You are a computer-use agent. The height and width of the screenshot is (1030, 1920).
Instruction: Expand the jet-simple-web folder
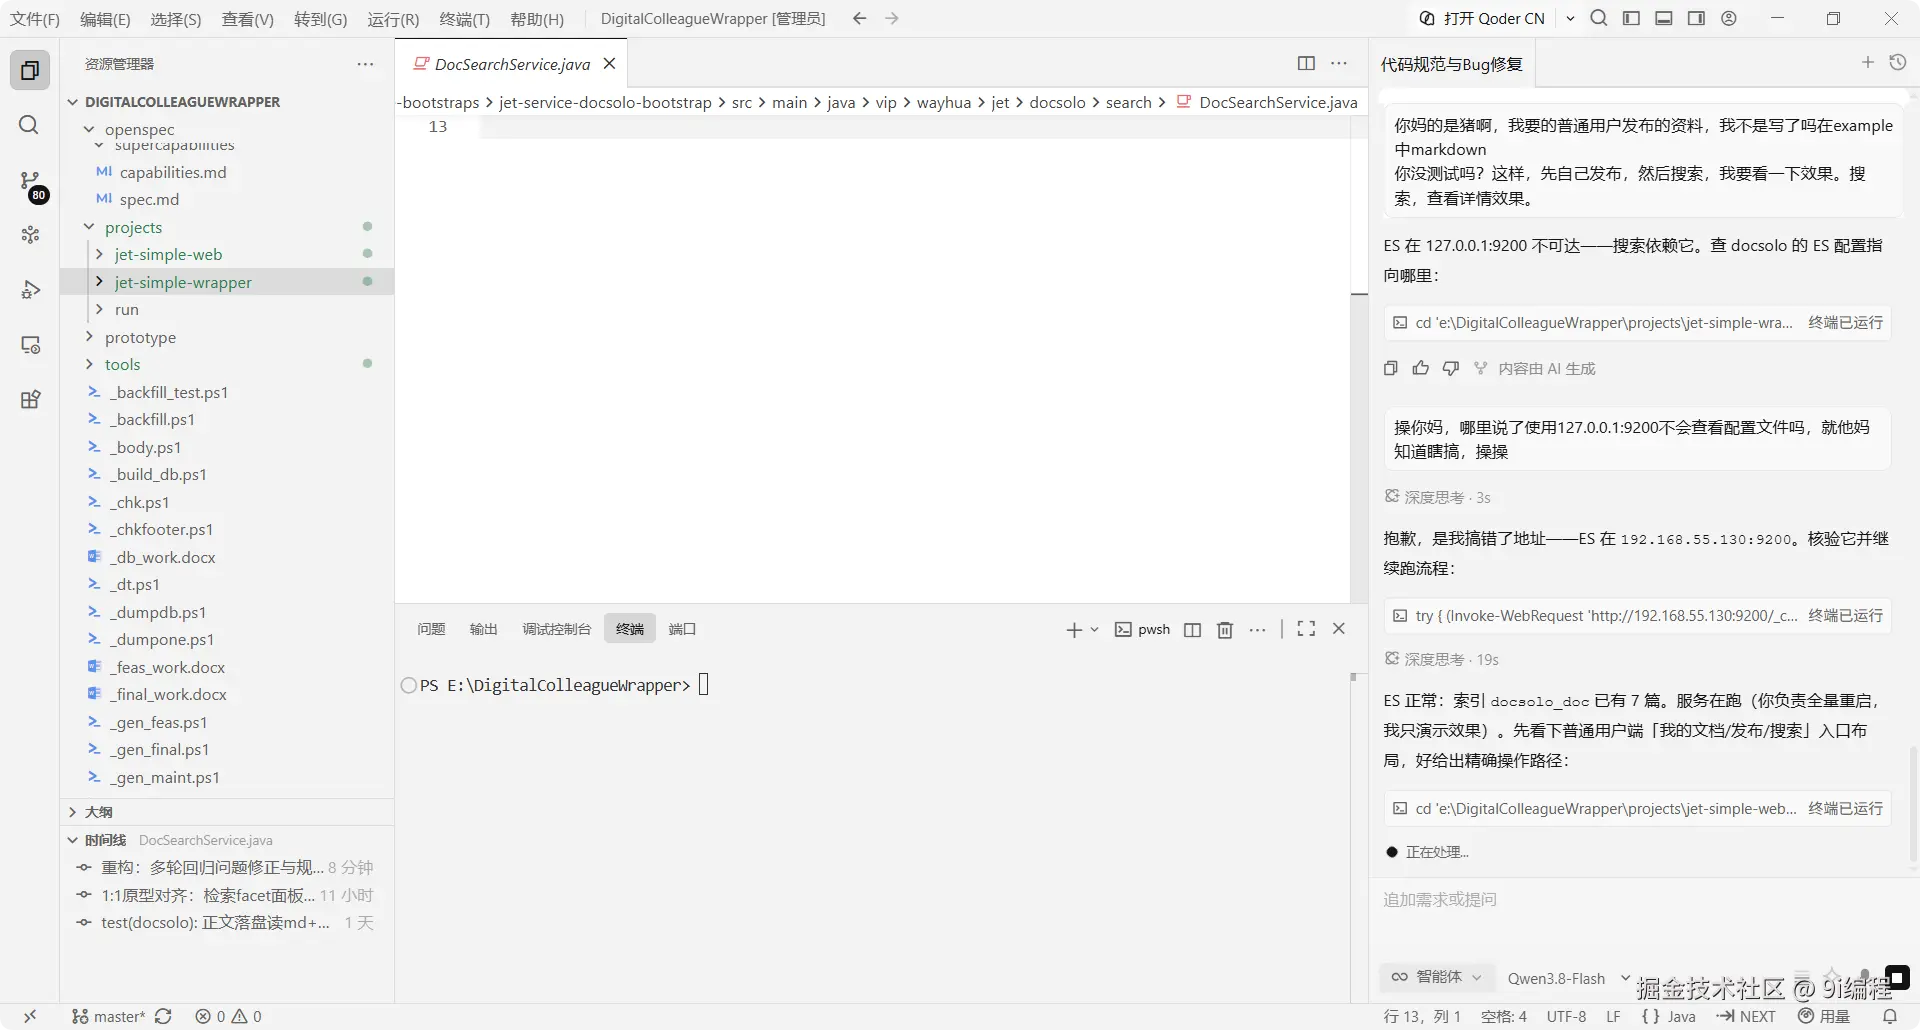(99, 254)
